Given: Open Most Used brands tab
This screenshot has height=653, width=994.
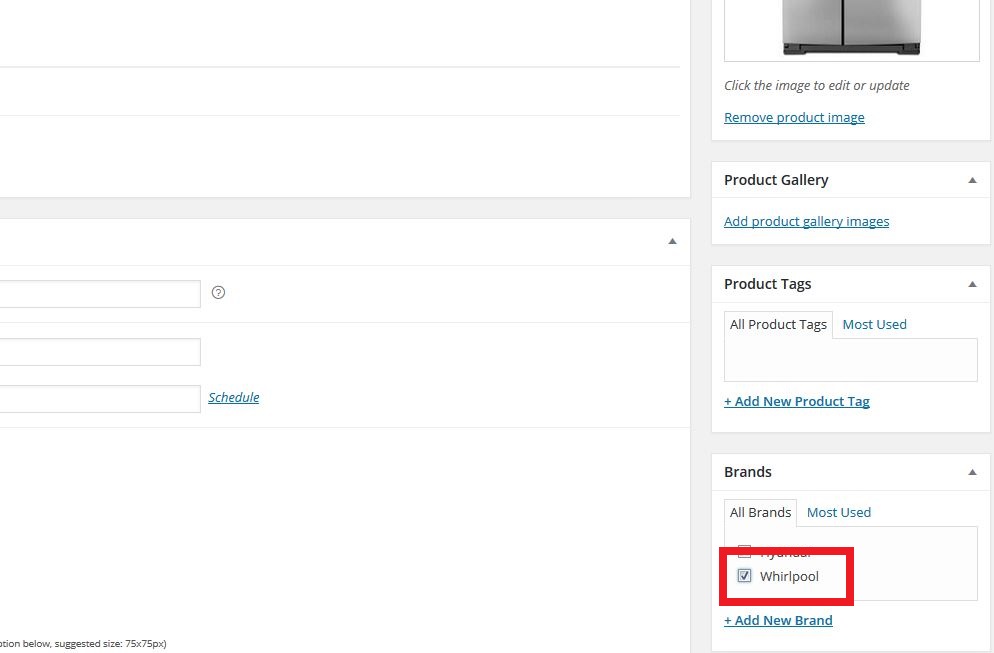Looking at the screenshot, I should (x=839, y=512).
